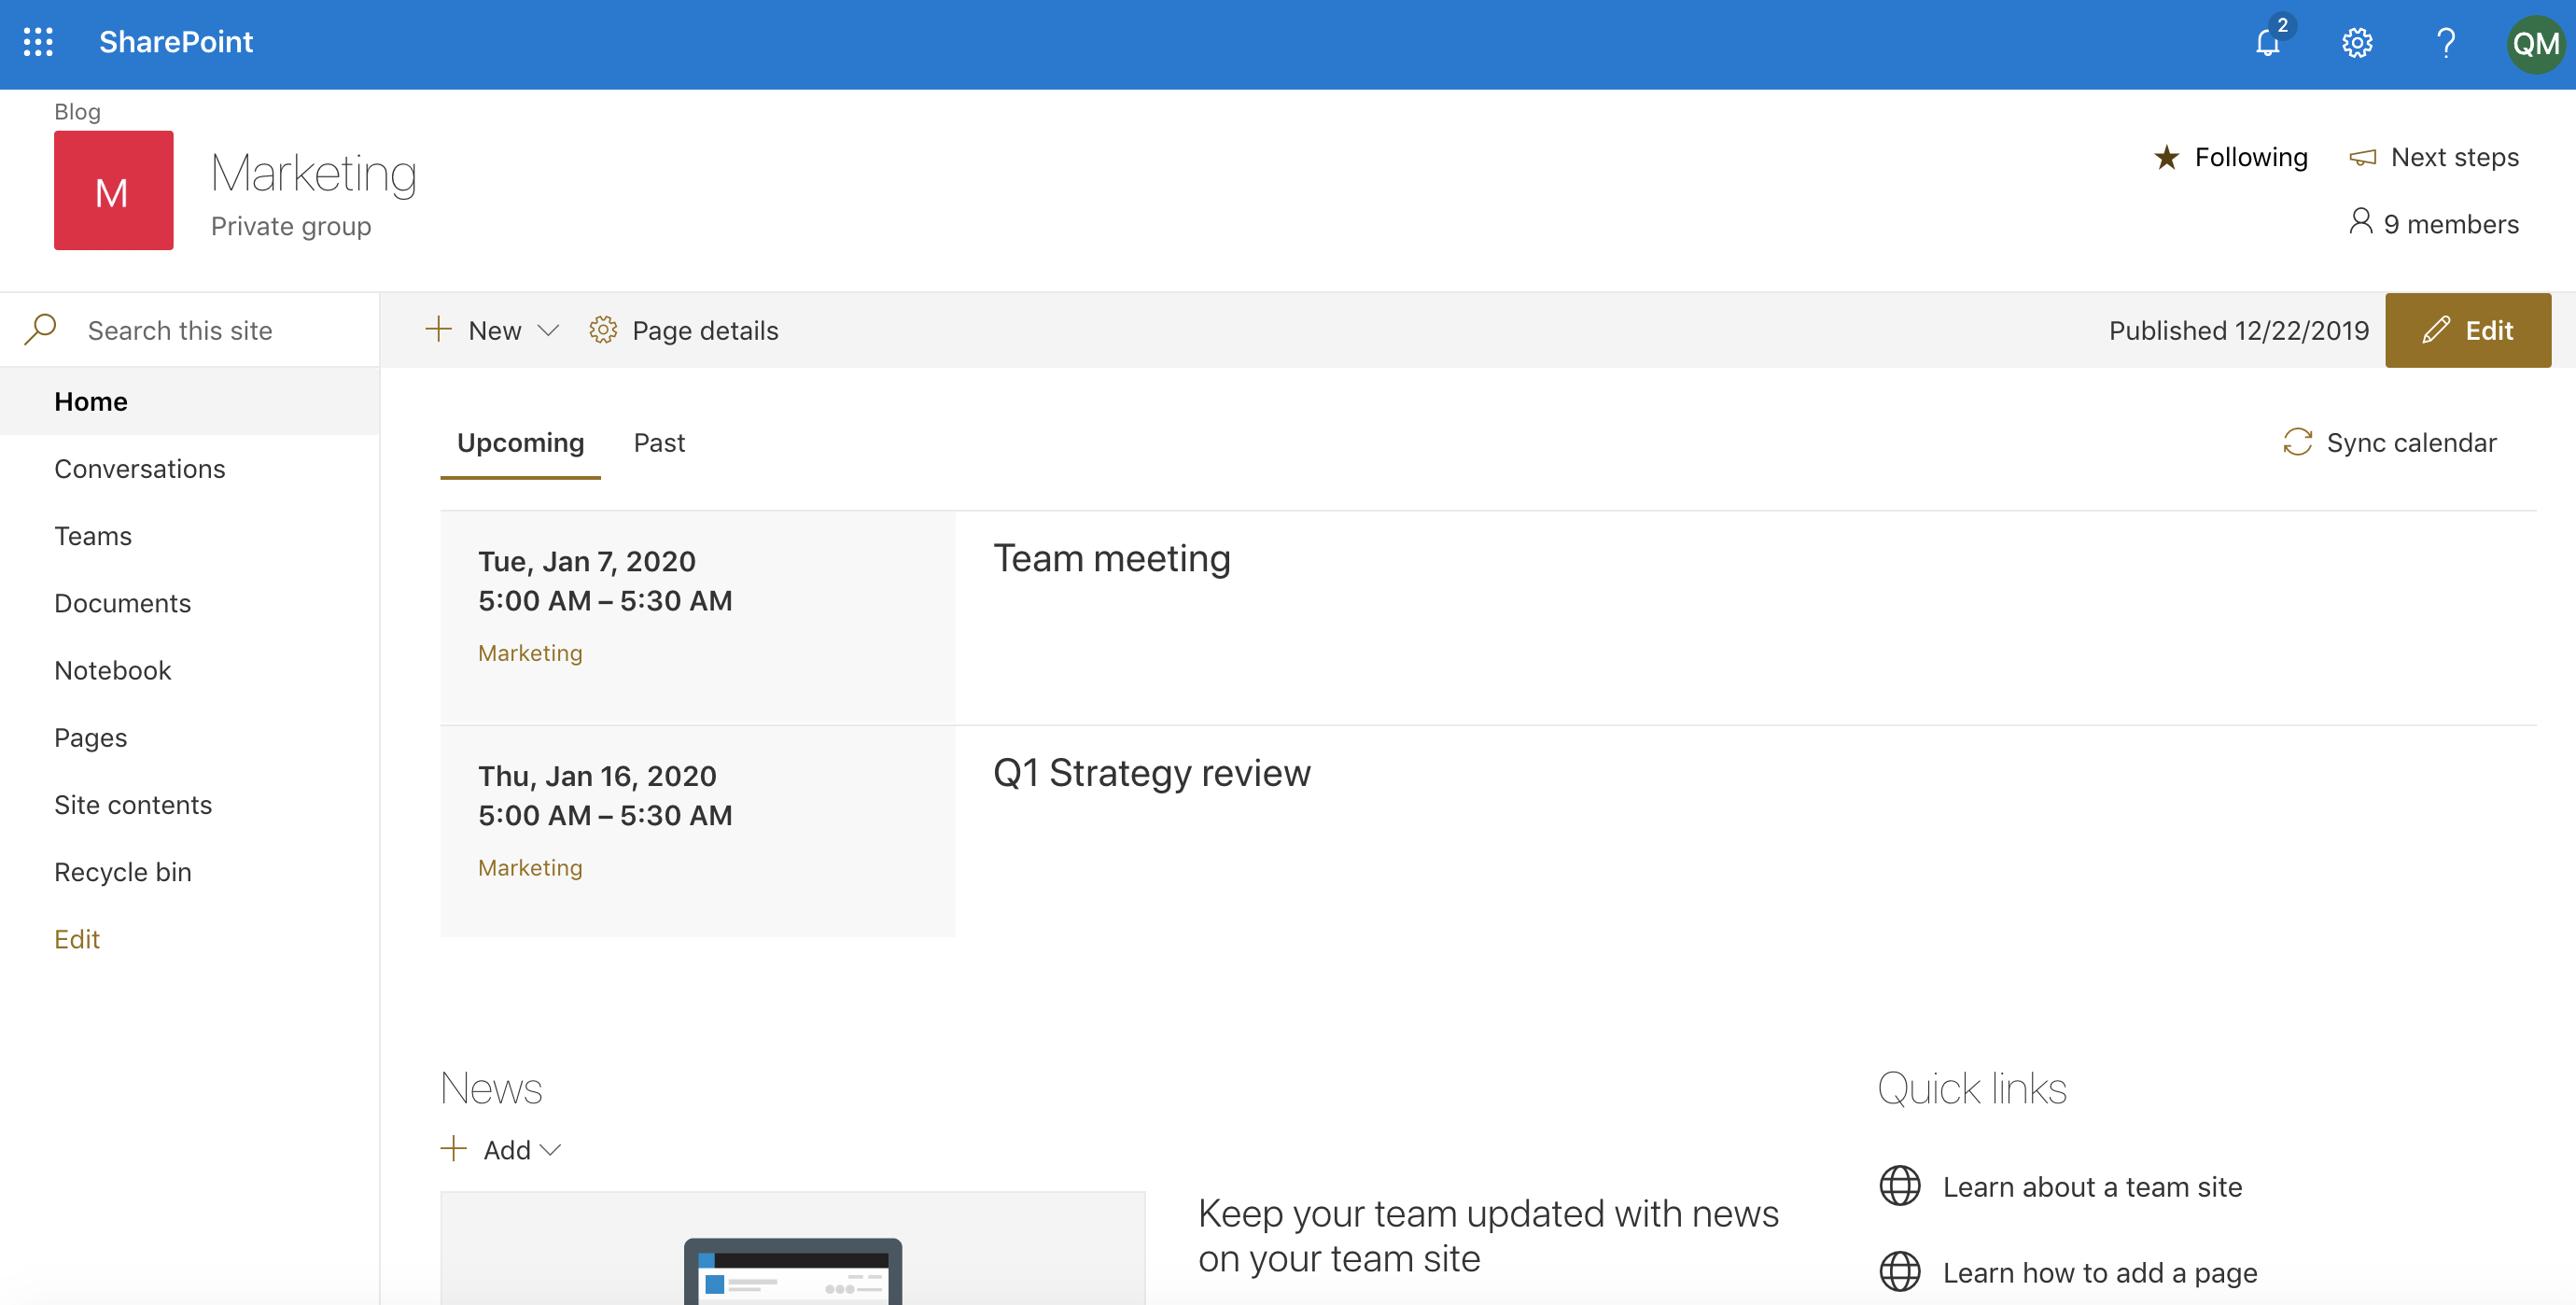
Task: Open the Team meeting event title
Action: (x=1111, y=558)
